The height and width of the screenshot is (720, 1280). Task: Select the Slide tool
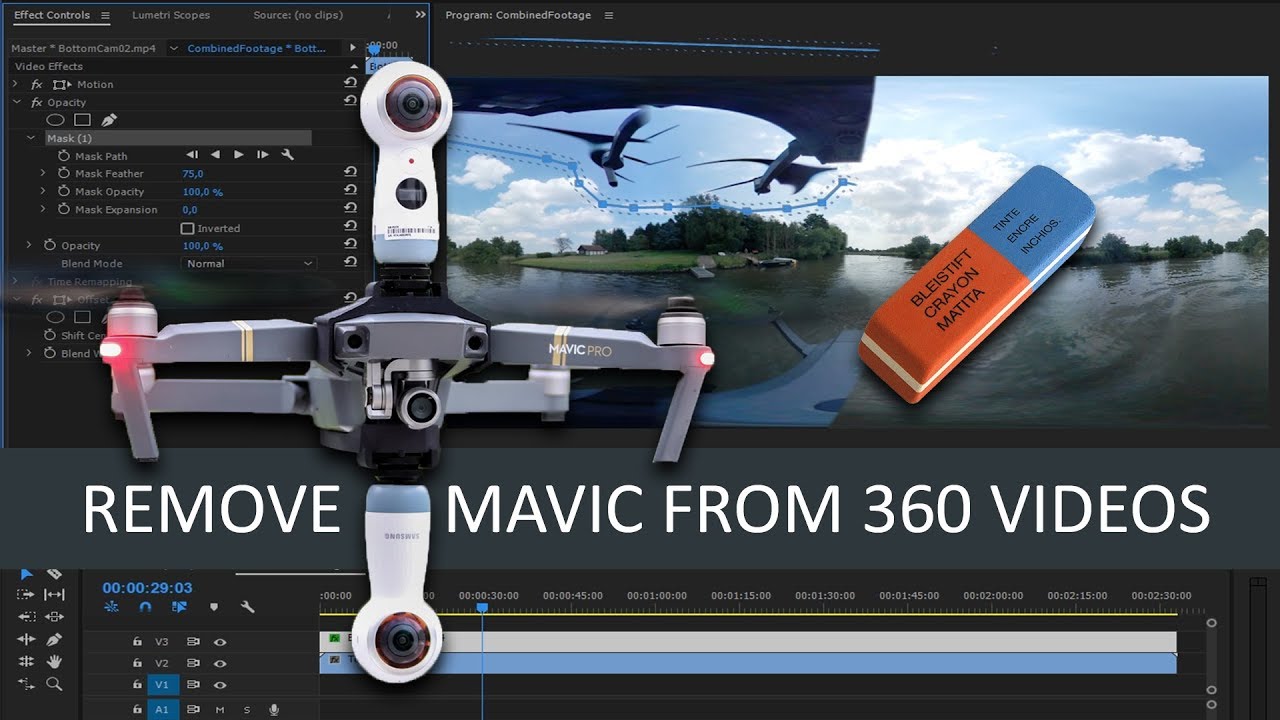[55, 617]
